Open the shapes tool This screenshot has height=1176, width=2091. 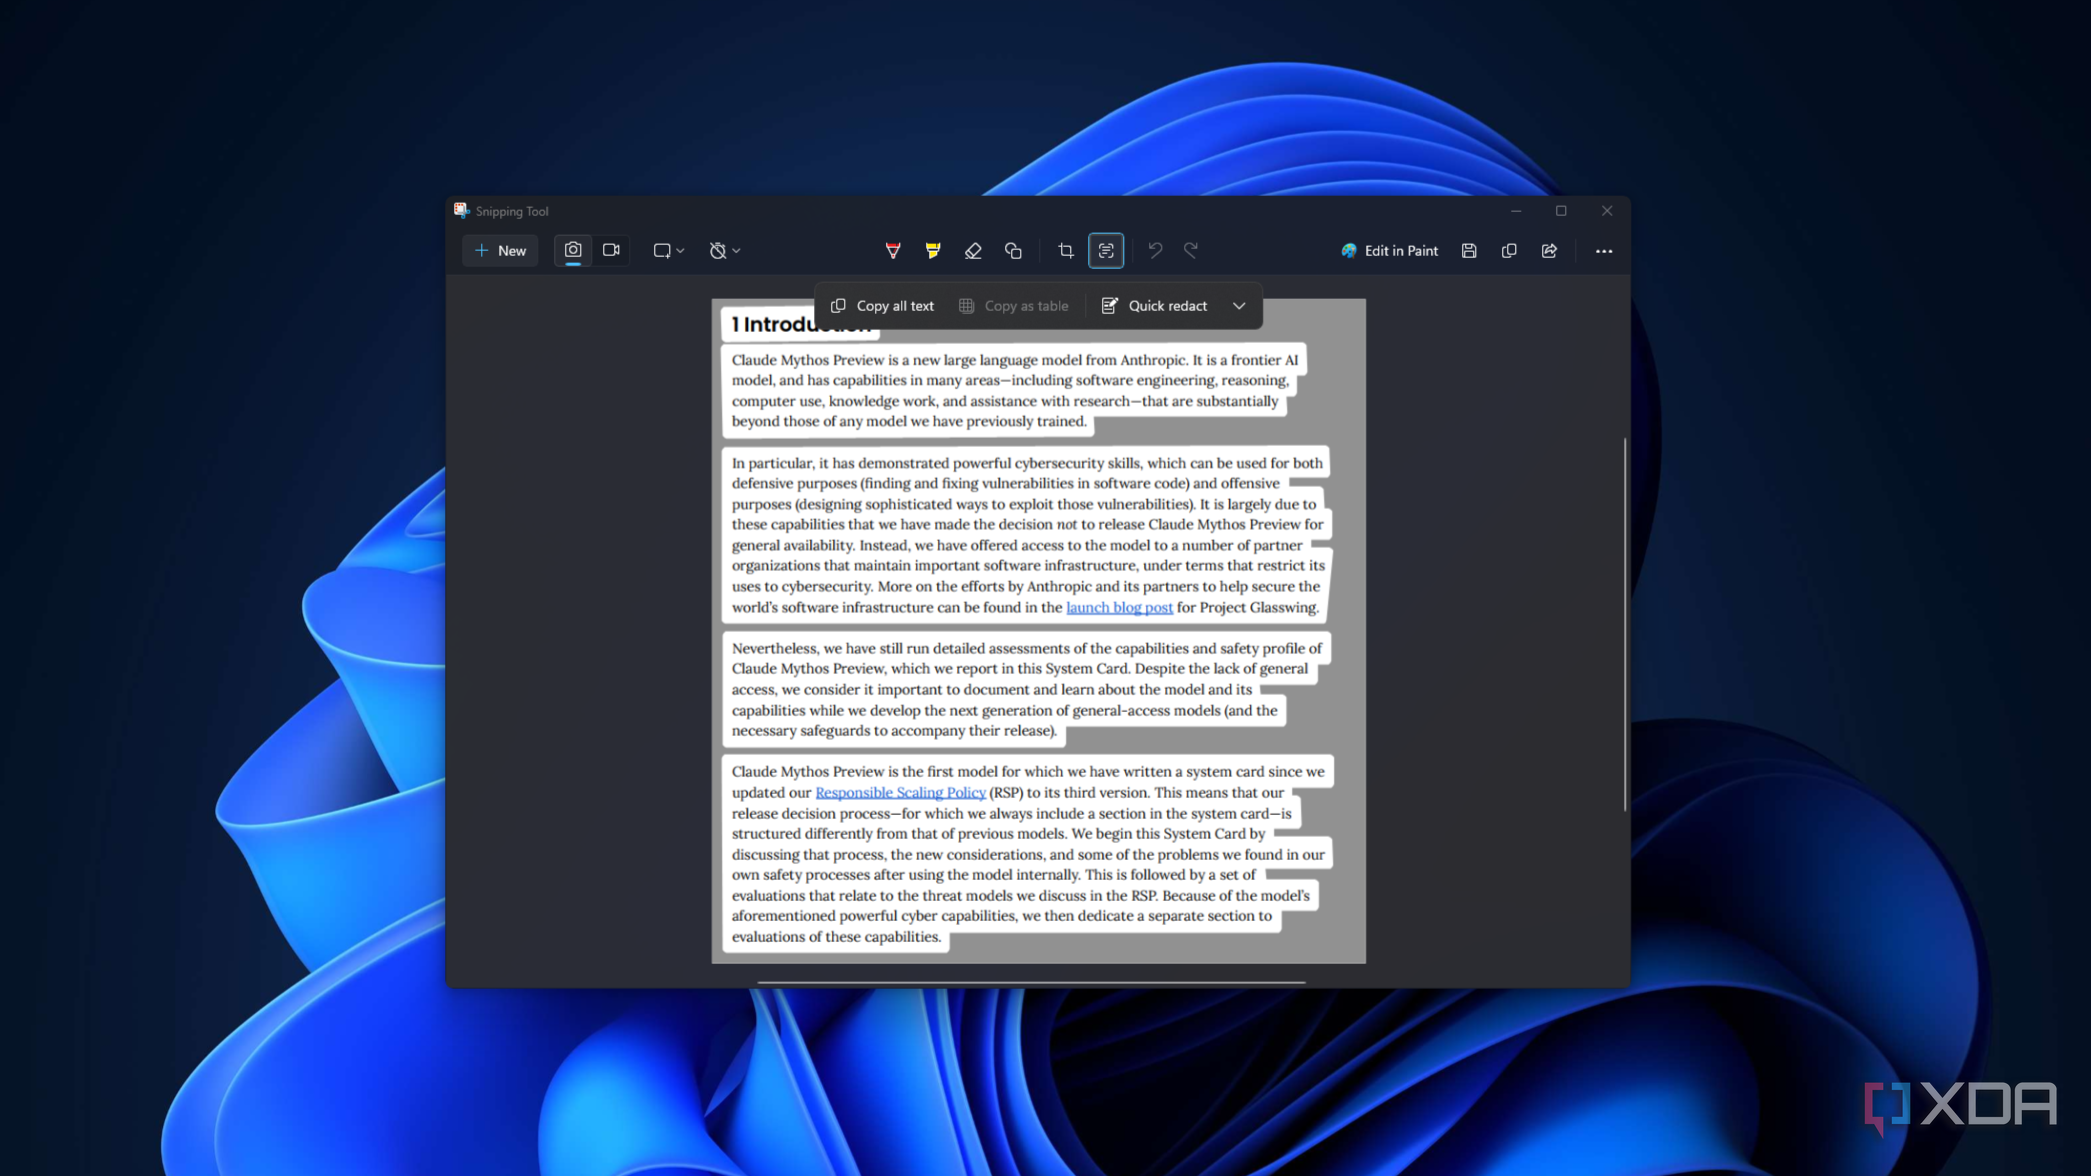(x=1013, y=251)
